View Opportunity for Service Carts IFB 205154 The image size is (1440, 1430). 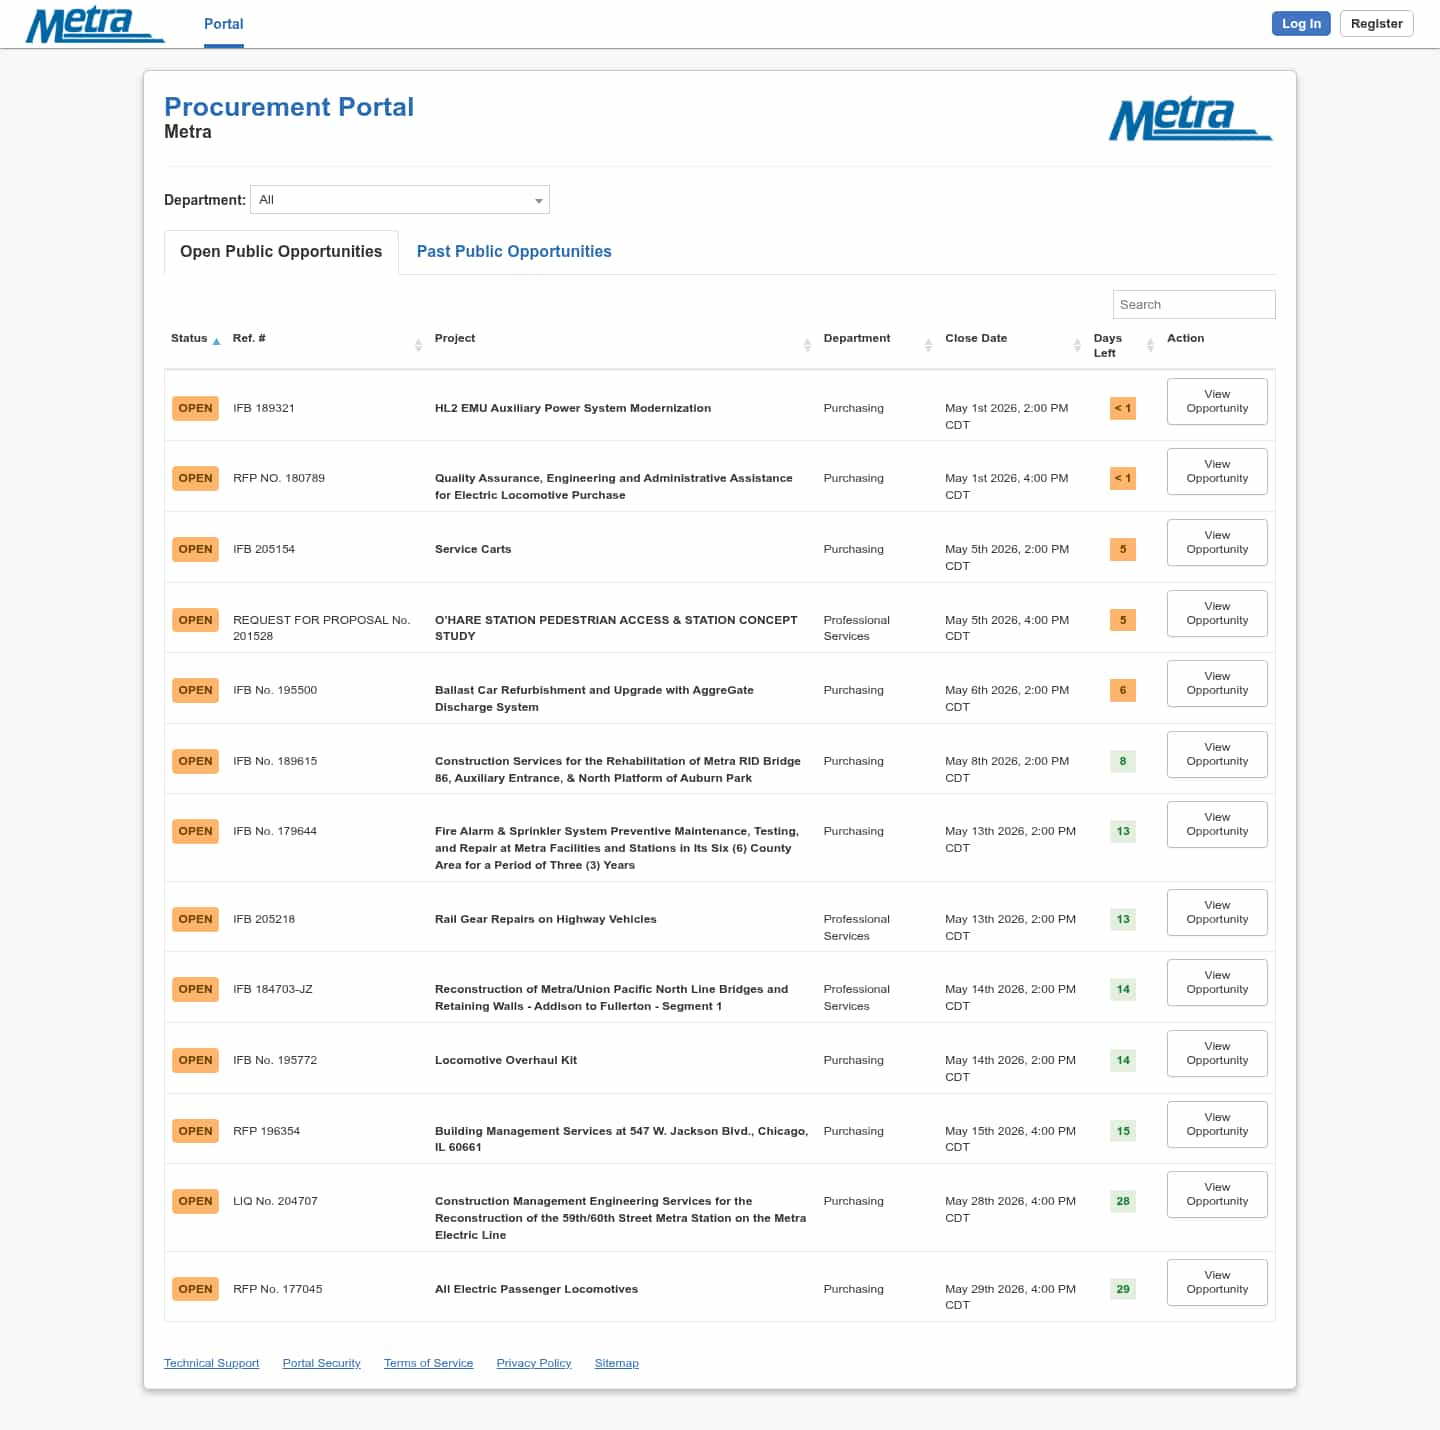(1217, 543)
